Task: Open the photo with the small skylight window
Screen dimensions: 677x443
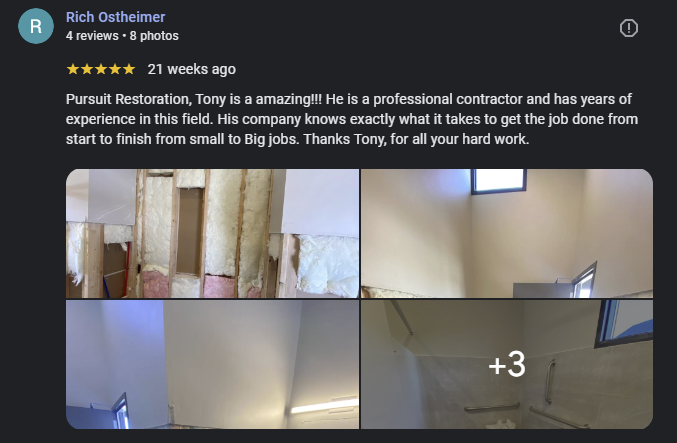Action: click(507, 234)
